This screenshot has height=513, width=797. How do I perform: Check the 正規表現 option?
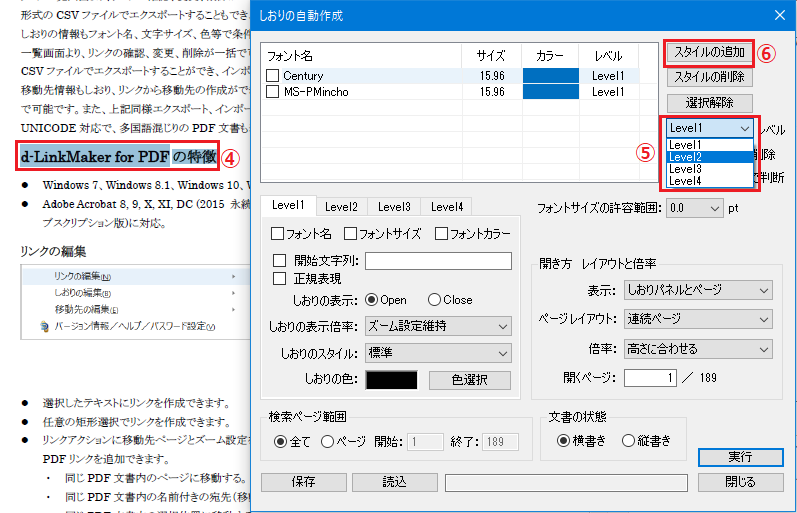[280, 279]
